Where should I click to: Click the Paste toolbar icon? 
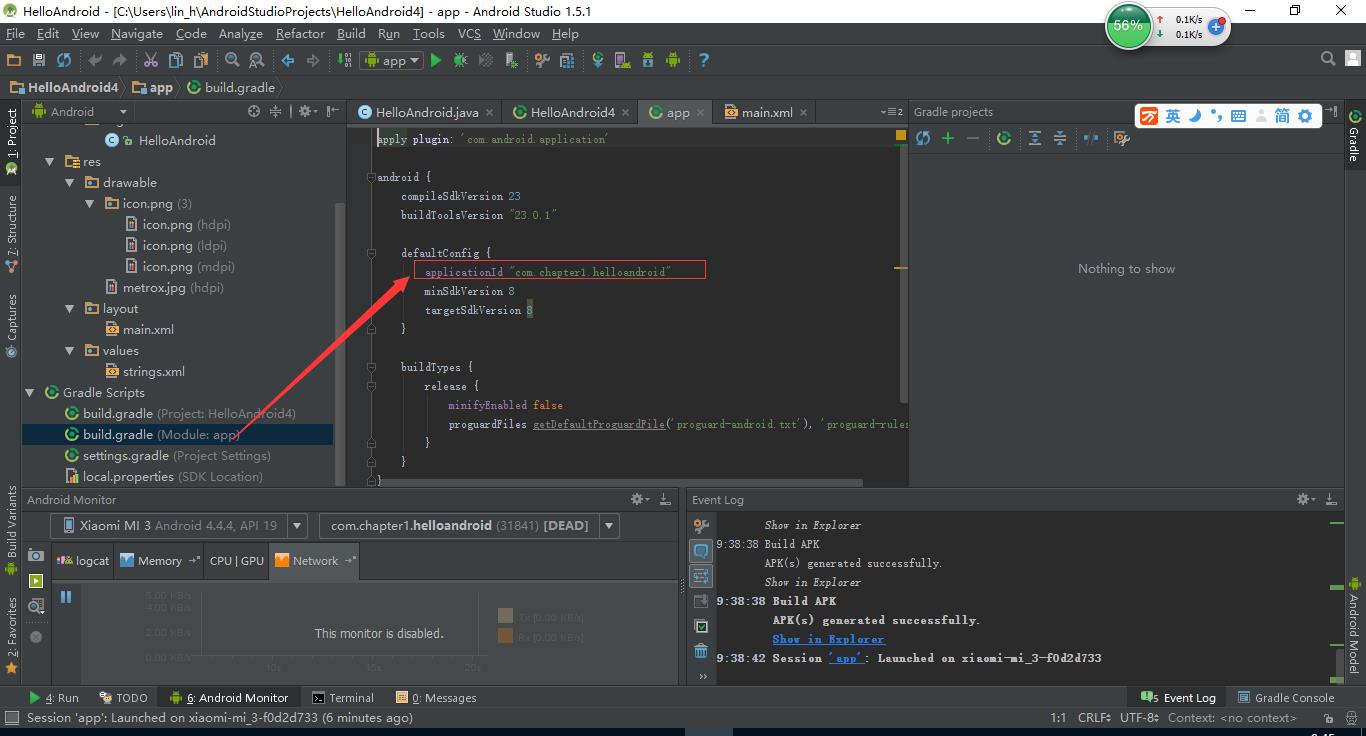coord(200,60)
